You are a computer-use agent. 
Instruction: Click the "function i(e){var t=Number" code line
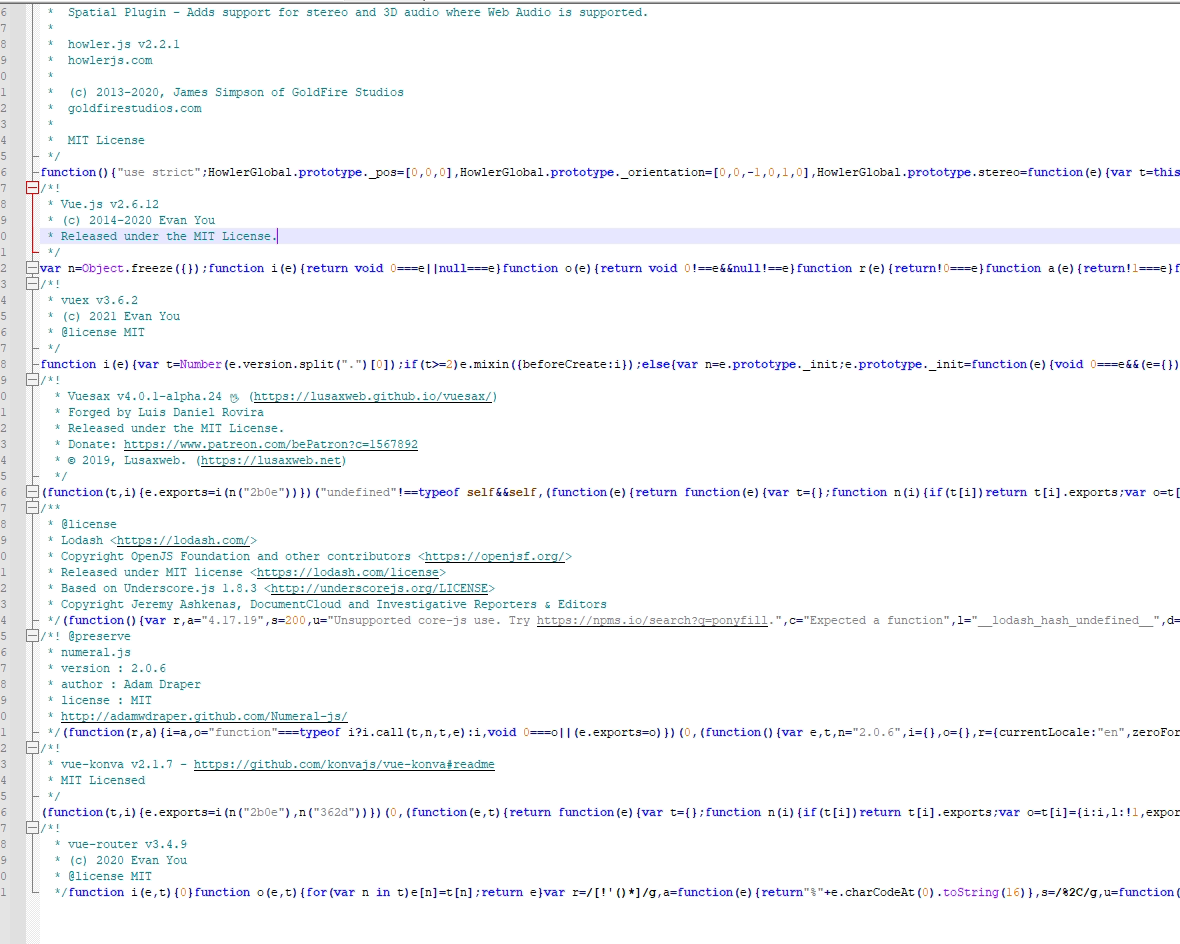coord(610,364)
